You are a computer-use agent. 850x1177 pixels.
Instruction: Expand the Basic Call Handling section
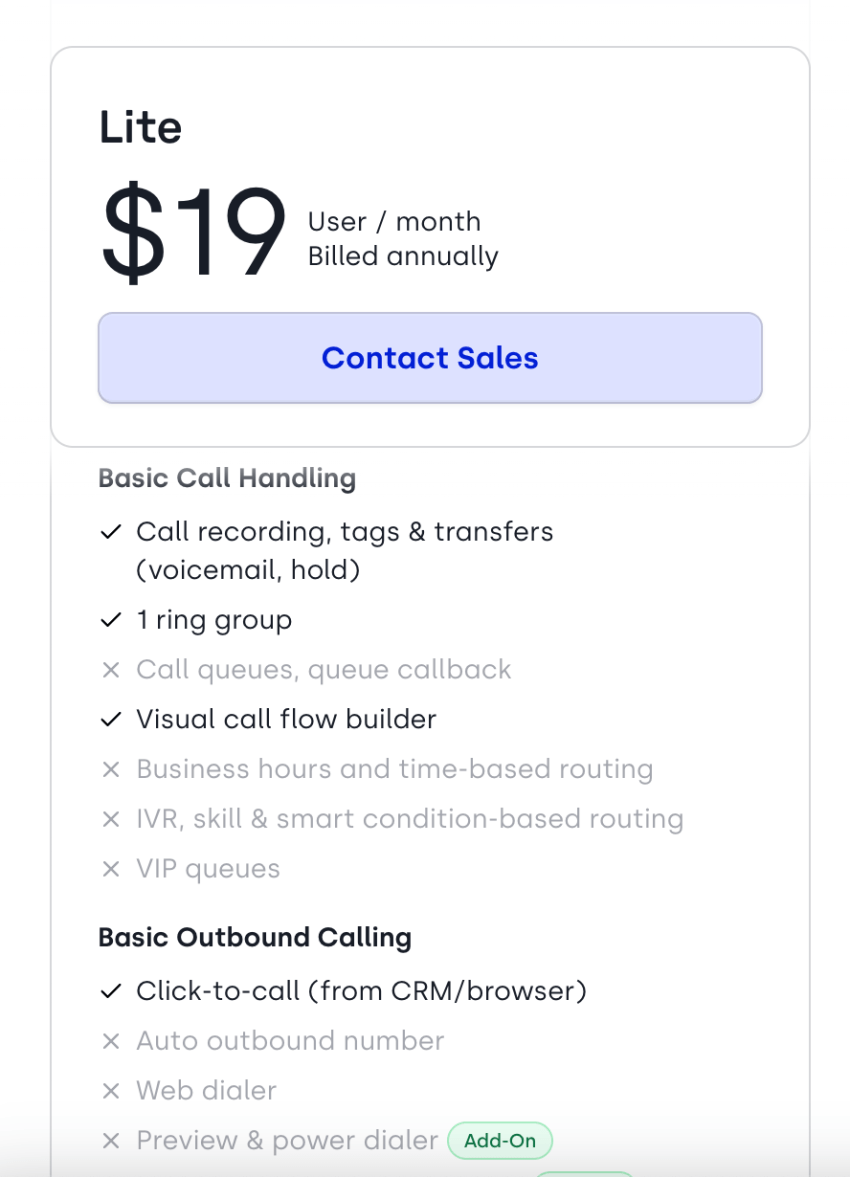click(x=227, y=478)
